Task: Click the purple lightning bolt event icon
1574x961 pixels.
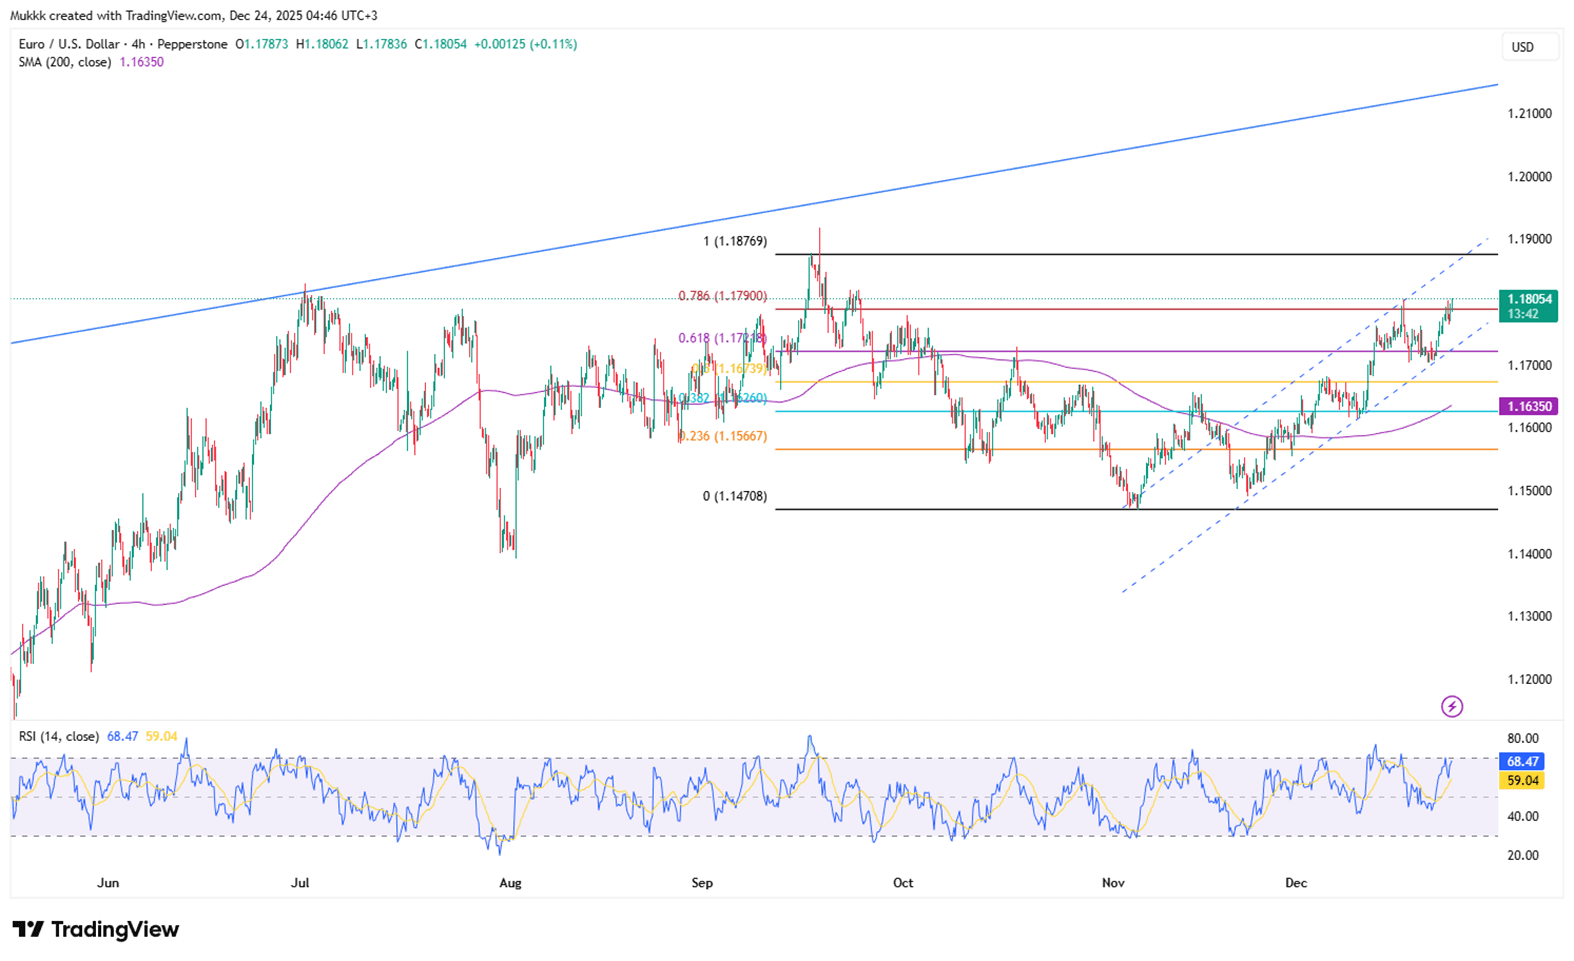Action: (1451, 707)
